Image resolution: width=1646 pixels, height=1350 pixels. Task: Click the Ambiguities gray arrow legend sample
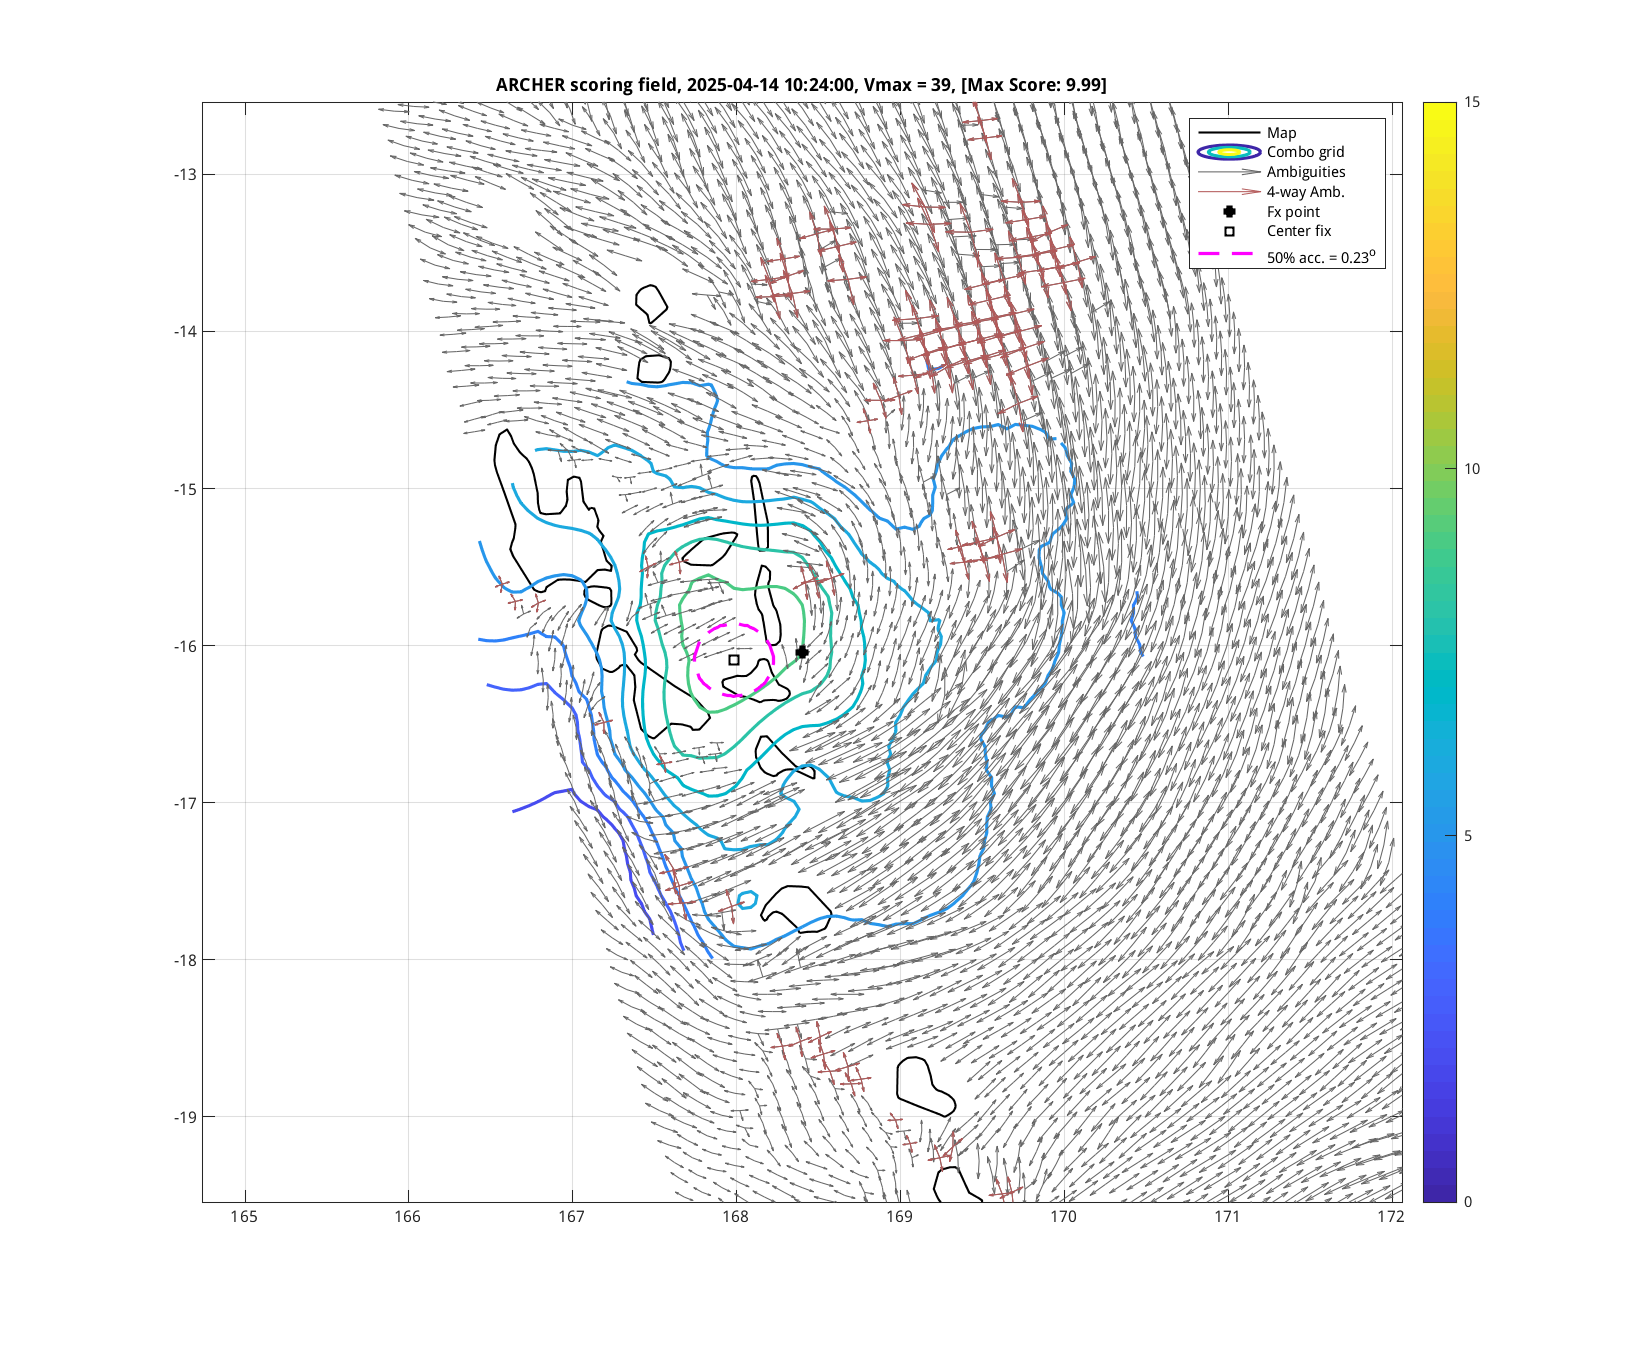tap(1229, 172)
